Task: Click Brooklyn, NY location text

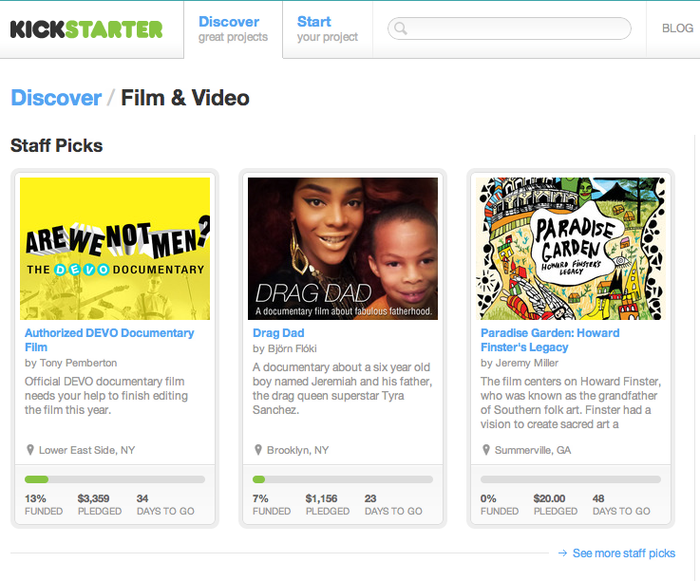Action: [298, 450]
